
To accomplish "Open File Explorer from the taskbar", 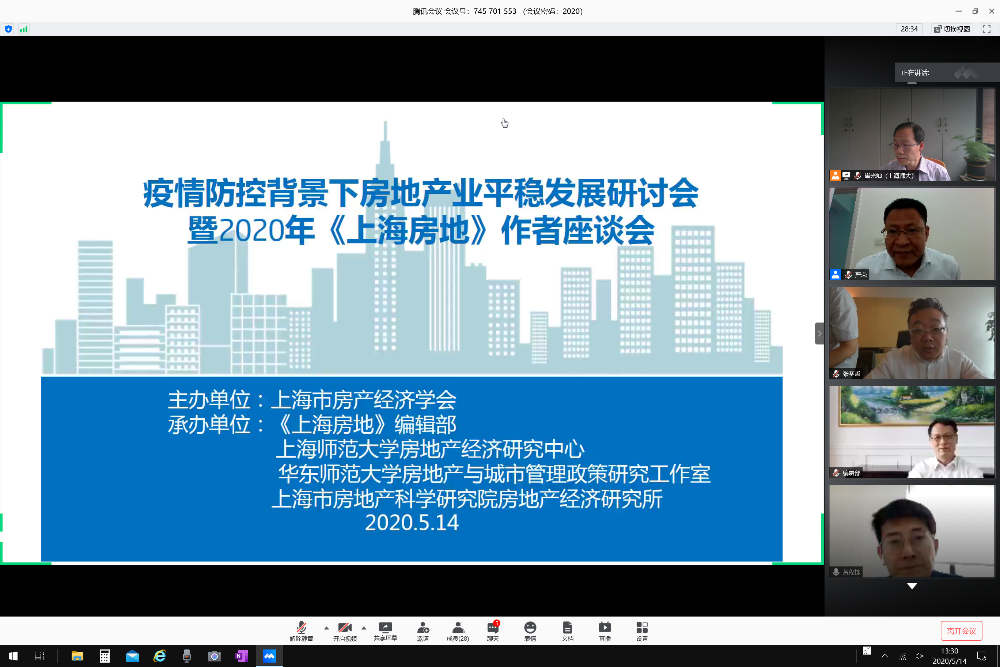I will coord(77,656).
